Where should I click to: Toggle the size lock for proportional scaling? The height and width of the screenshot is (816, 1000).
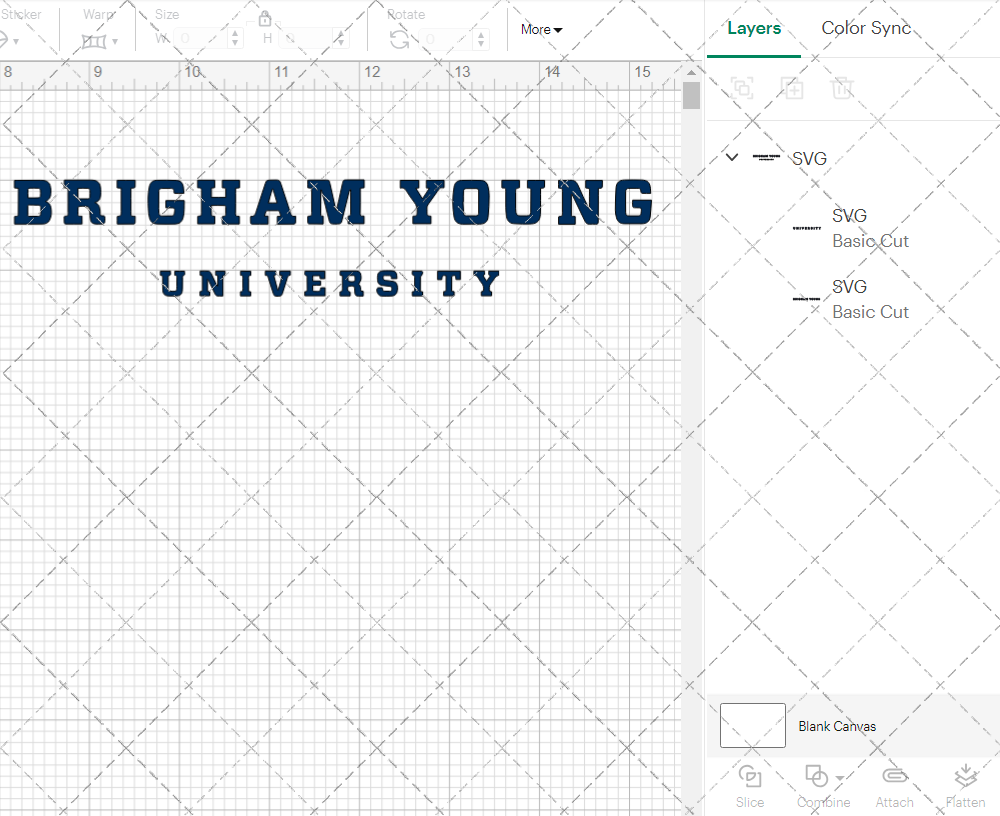tap(265, 18)
